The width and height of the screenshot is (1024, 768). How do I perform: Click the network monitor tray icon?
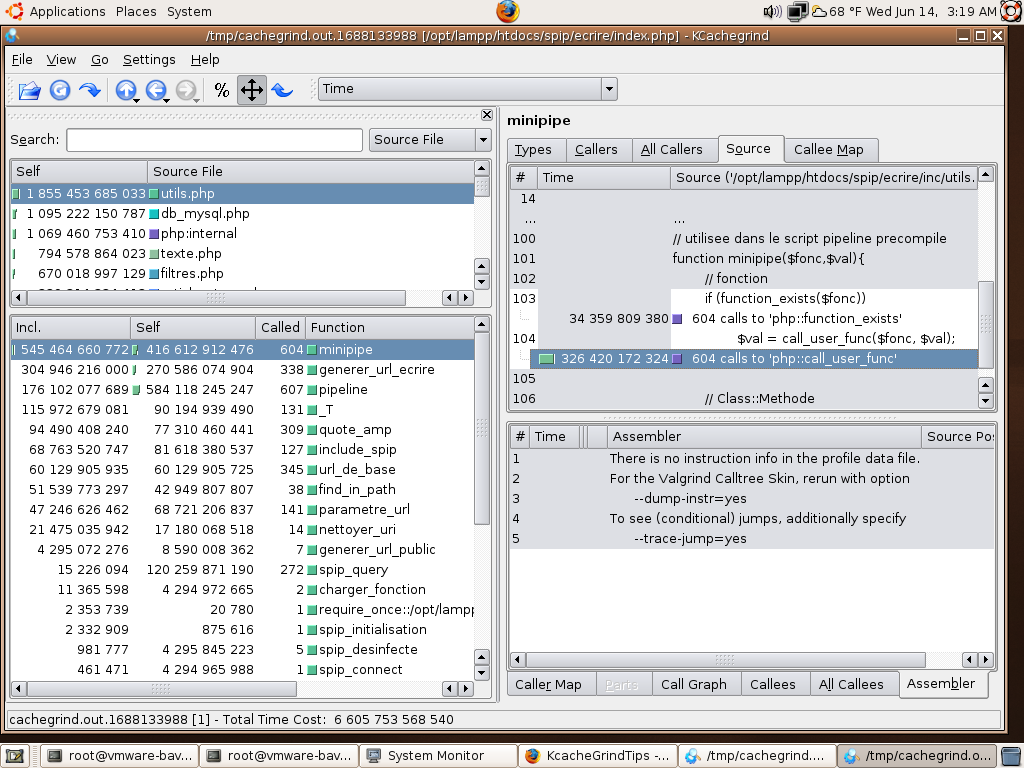[x=797, y=11]
